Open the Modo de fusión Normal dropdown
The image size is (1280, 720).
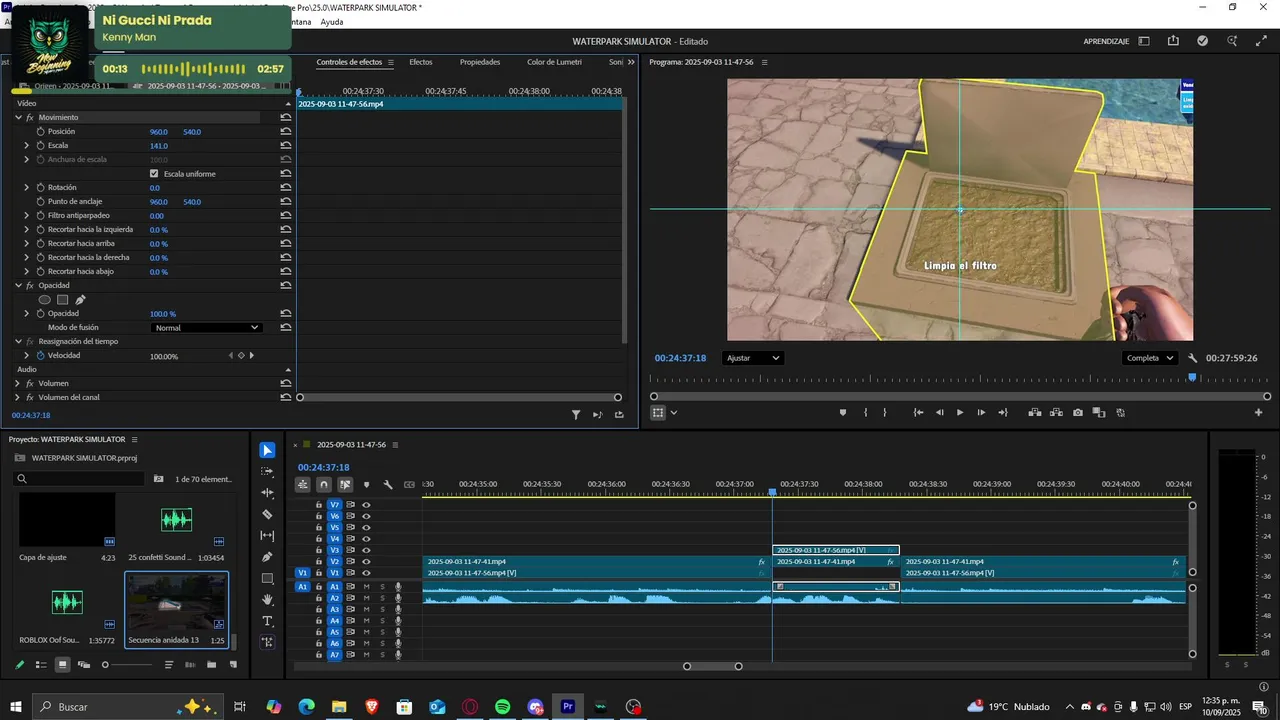tap(206, 328)
